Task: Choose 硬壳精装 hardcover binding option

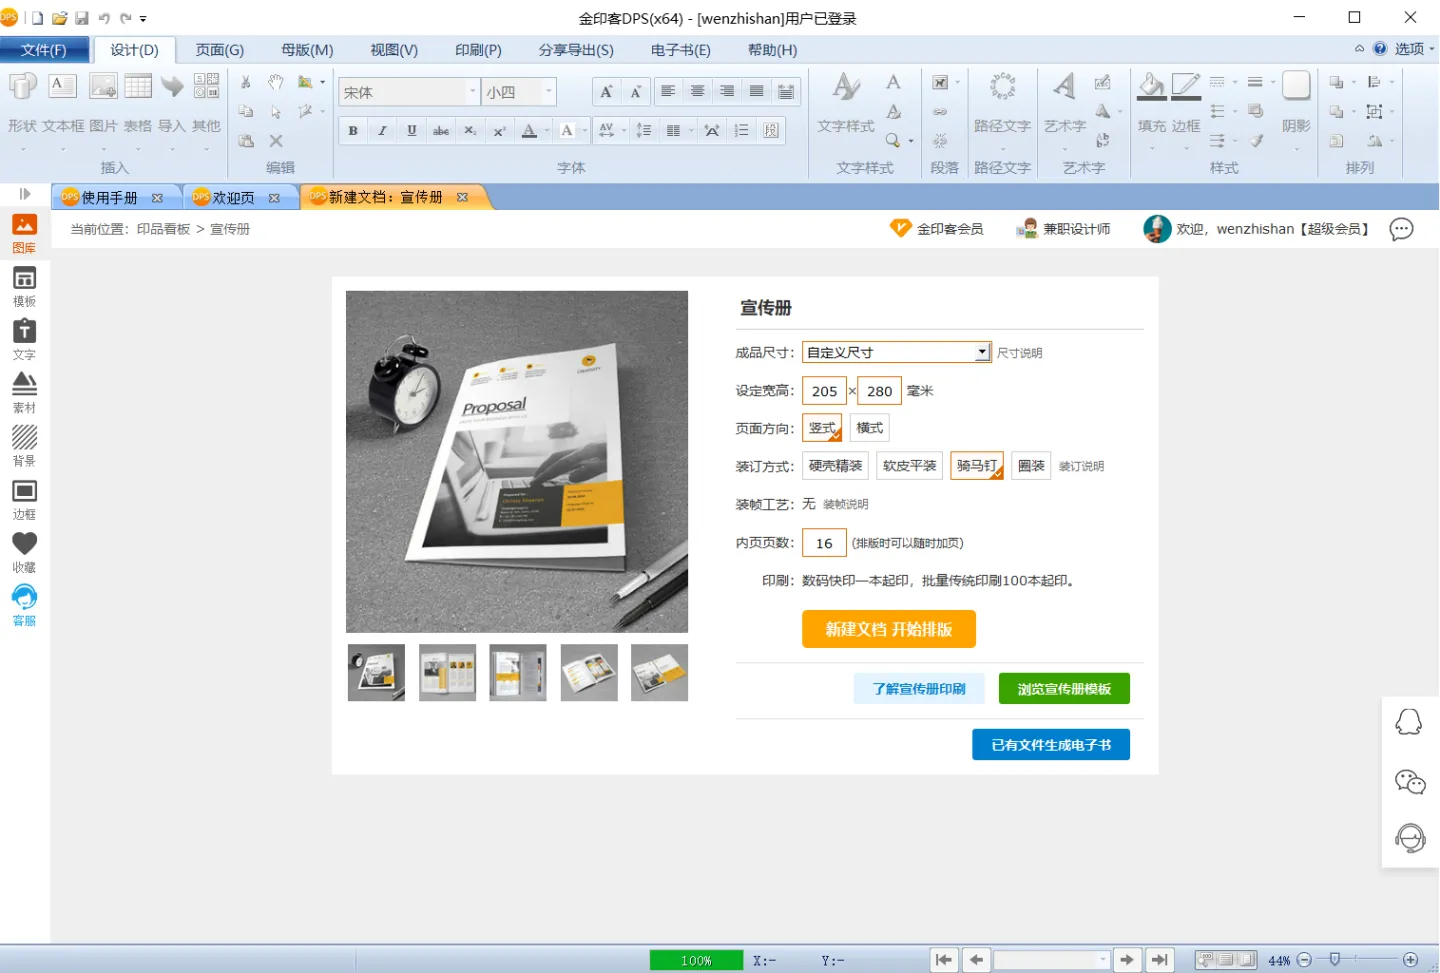Action: click(835, 466)
